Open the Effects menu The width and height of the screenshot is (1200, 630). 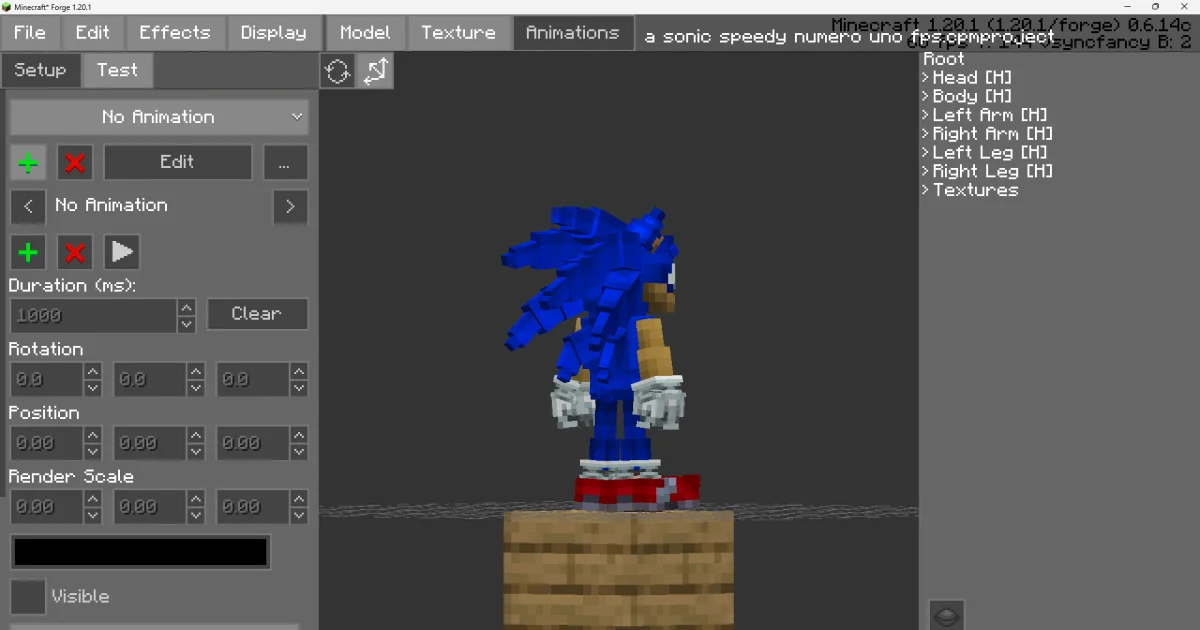pyautogui.click(x=175, y=33)
